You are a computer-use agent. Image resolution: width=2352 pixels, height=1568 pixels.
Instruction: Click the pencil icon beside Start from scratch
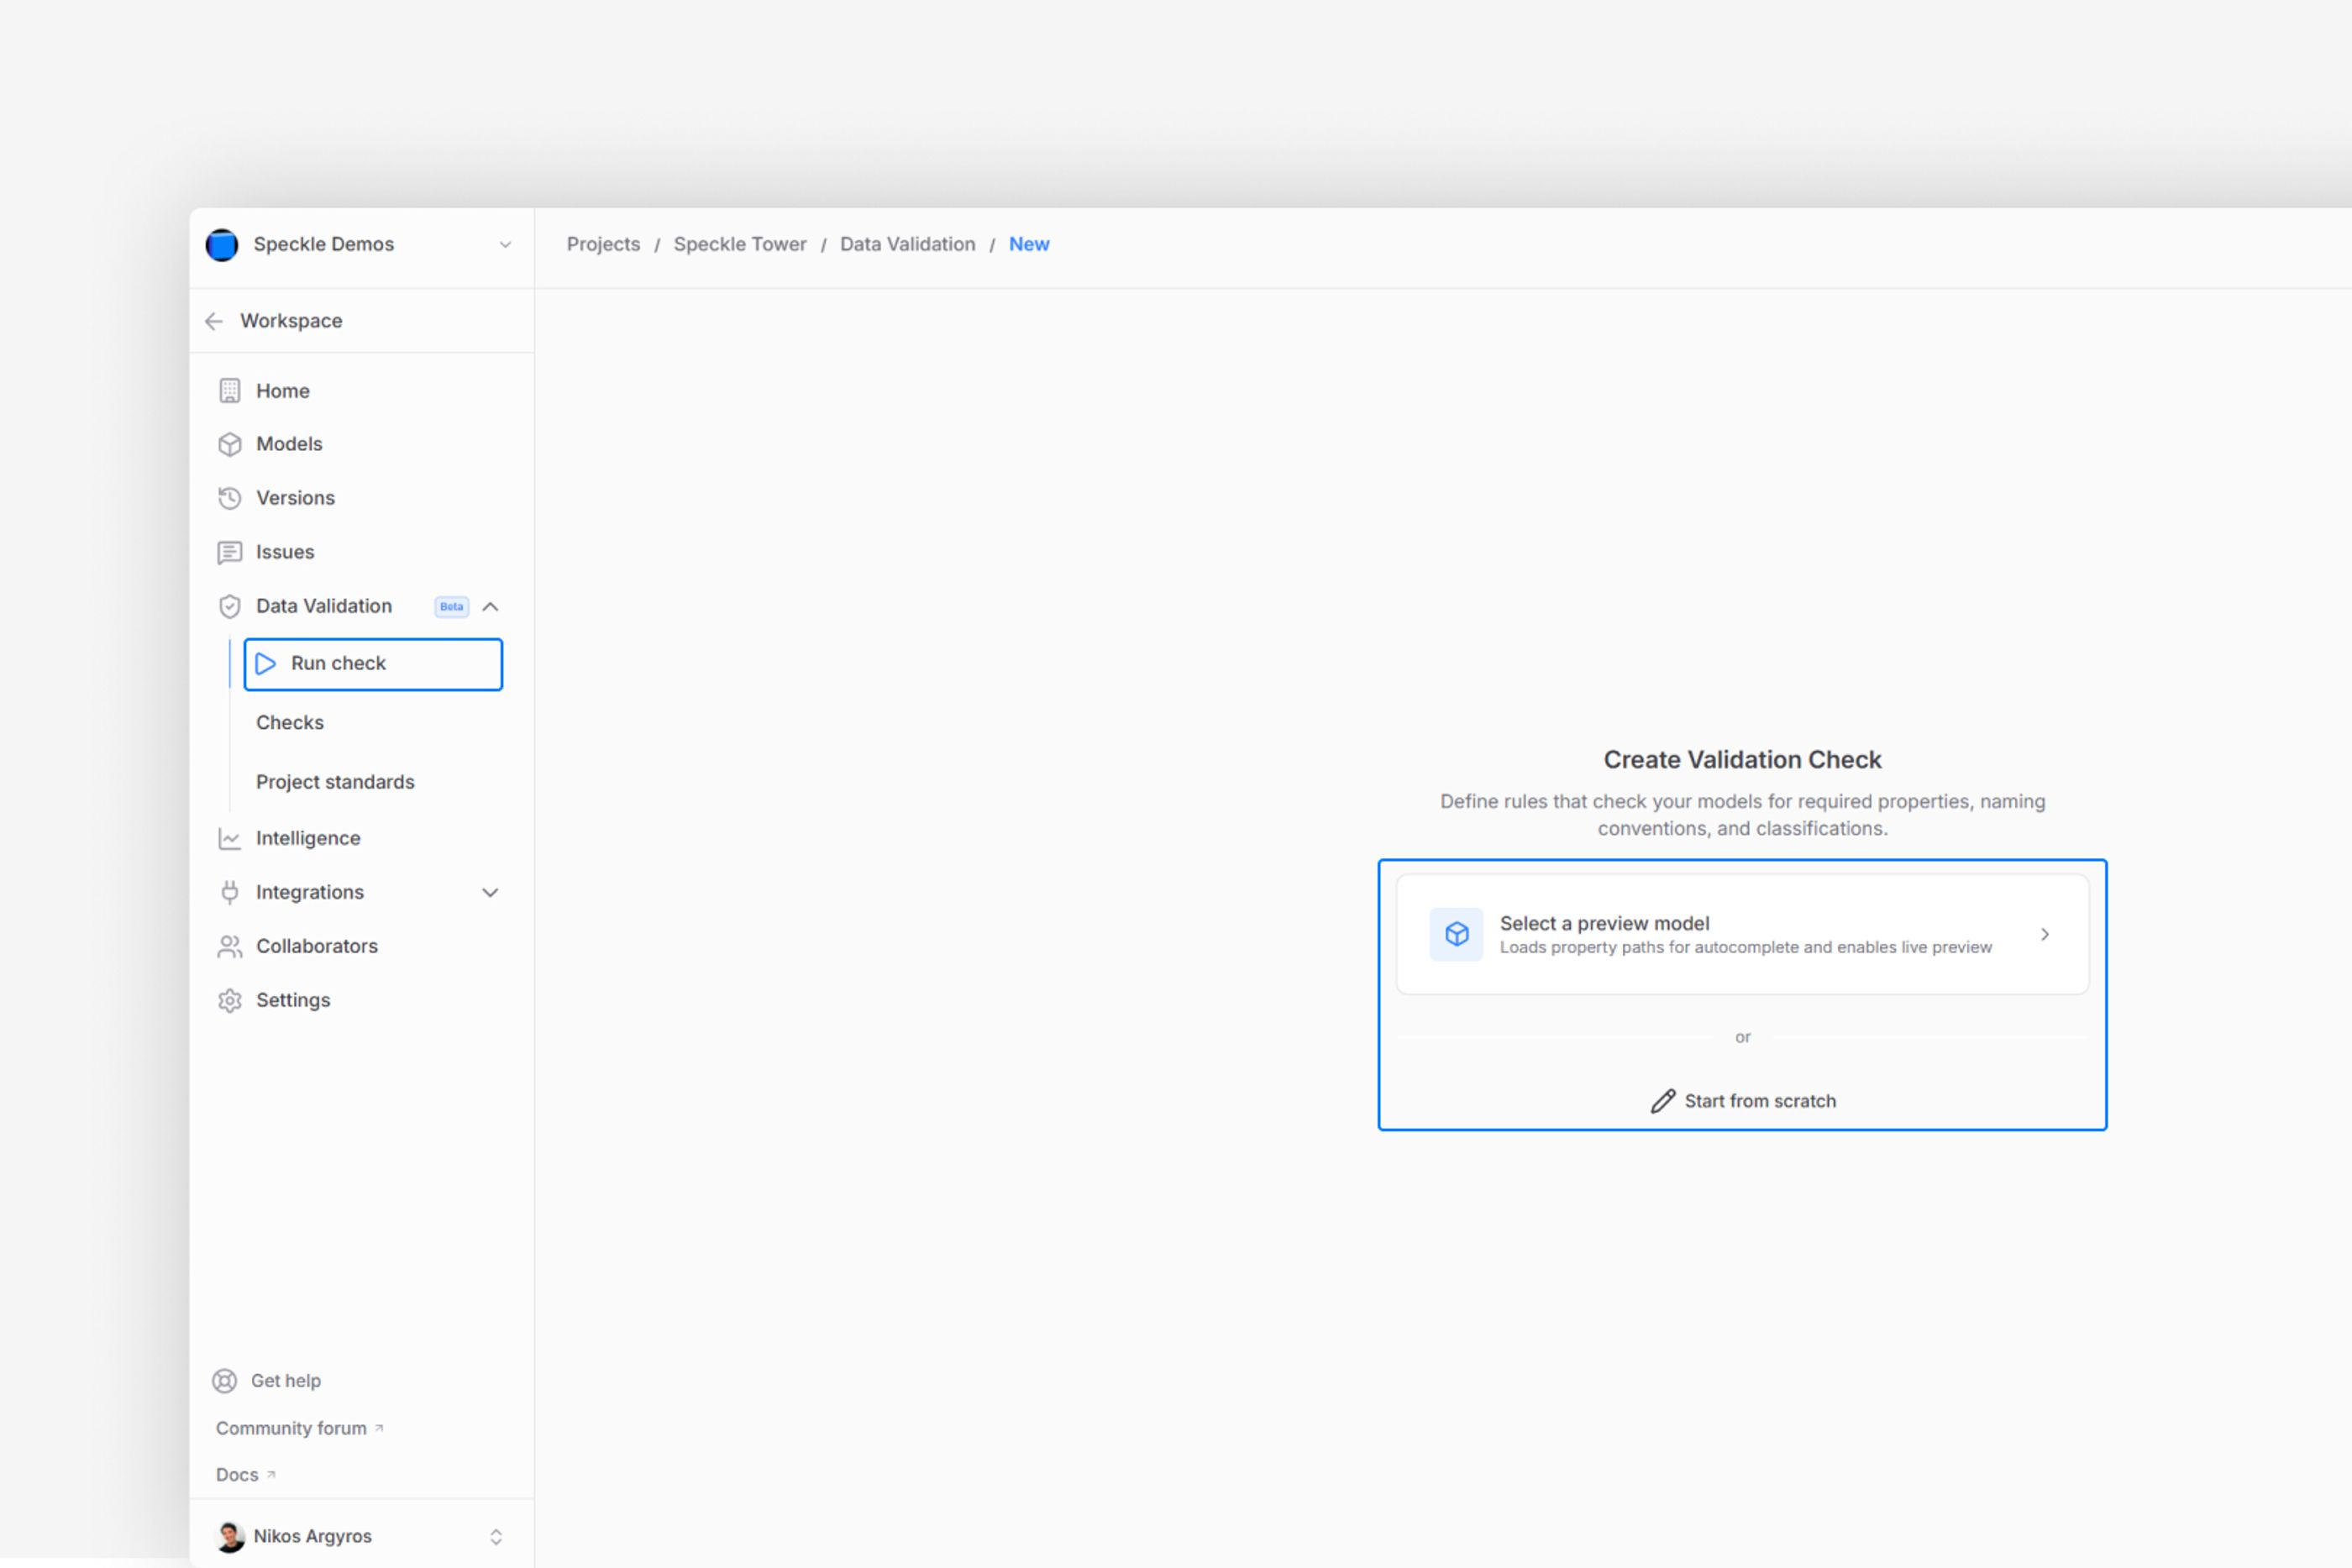point(1663,1101)
